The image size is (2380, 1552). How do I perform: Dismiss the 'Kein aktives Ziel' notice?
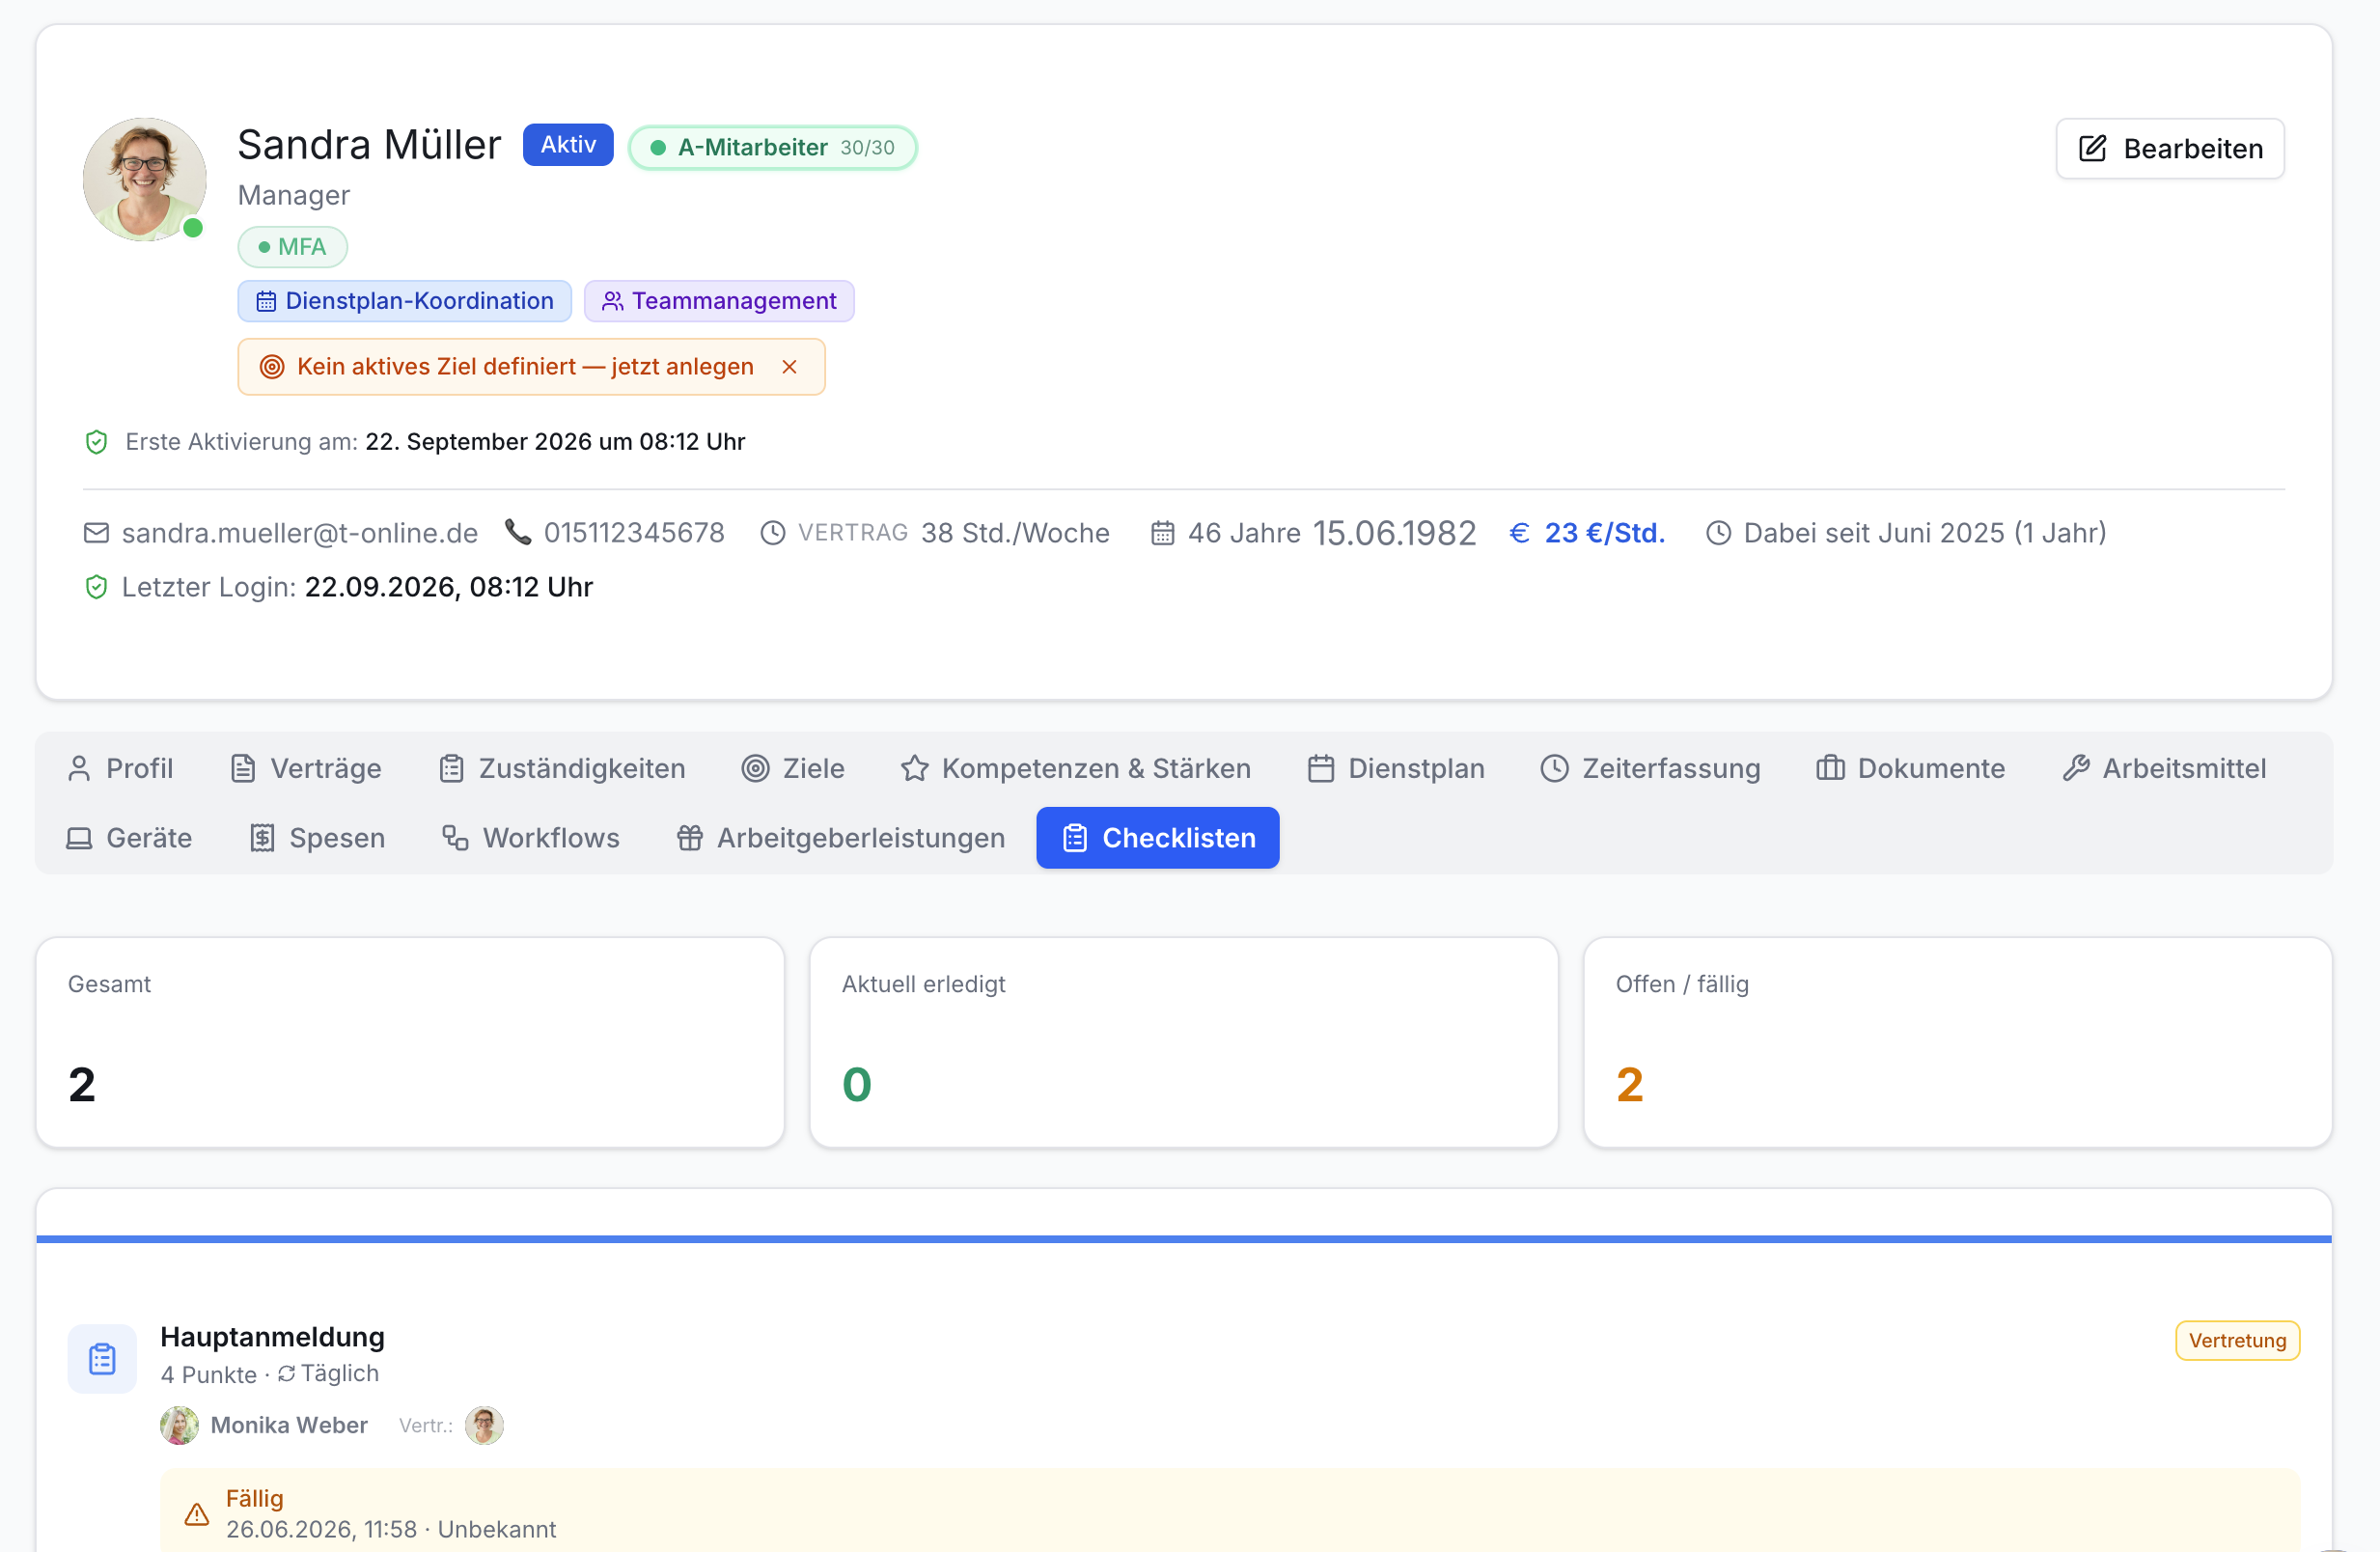tap(789, 367)
